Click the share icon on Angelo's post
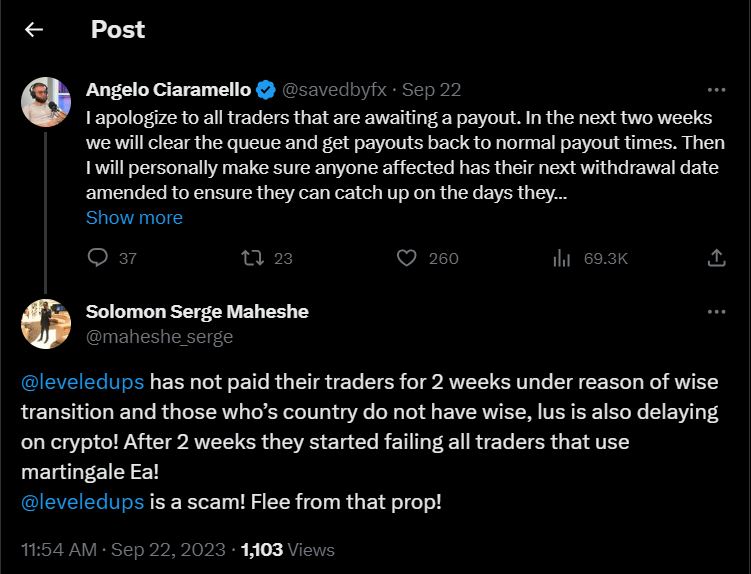 click(x=716, y=258)
